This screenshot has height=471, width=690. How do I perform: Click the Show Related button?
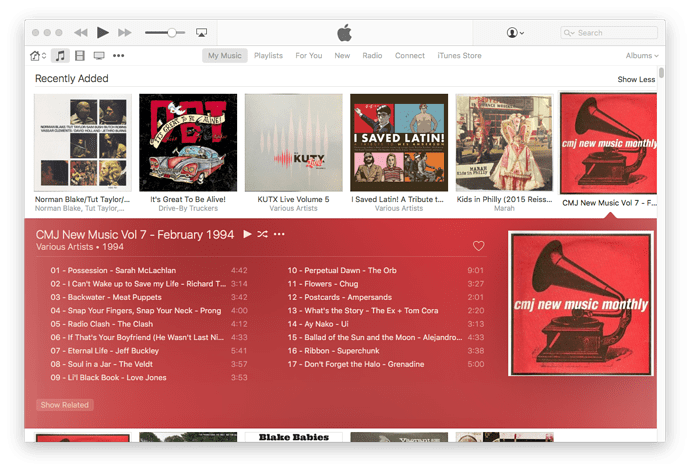65,405
